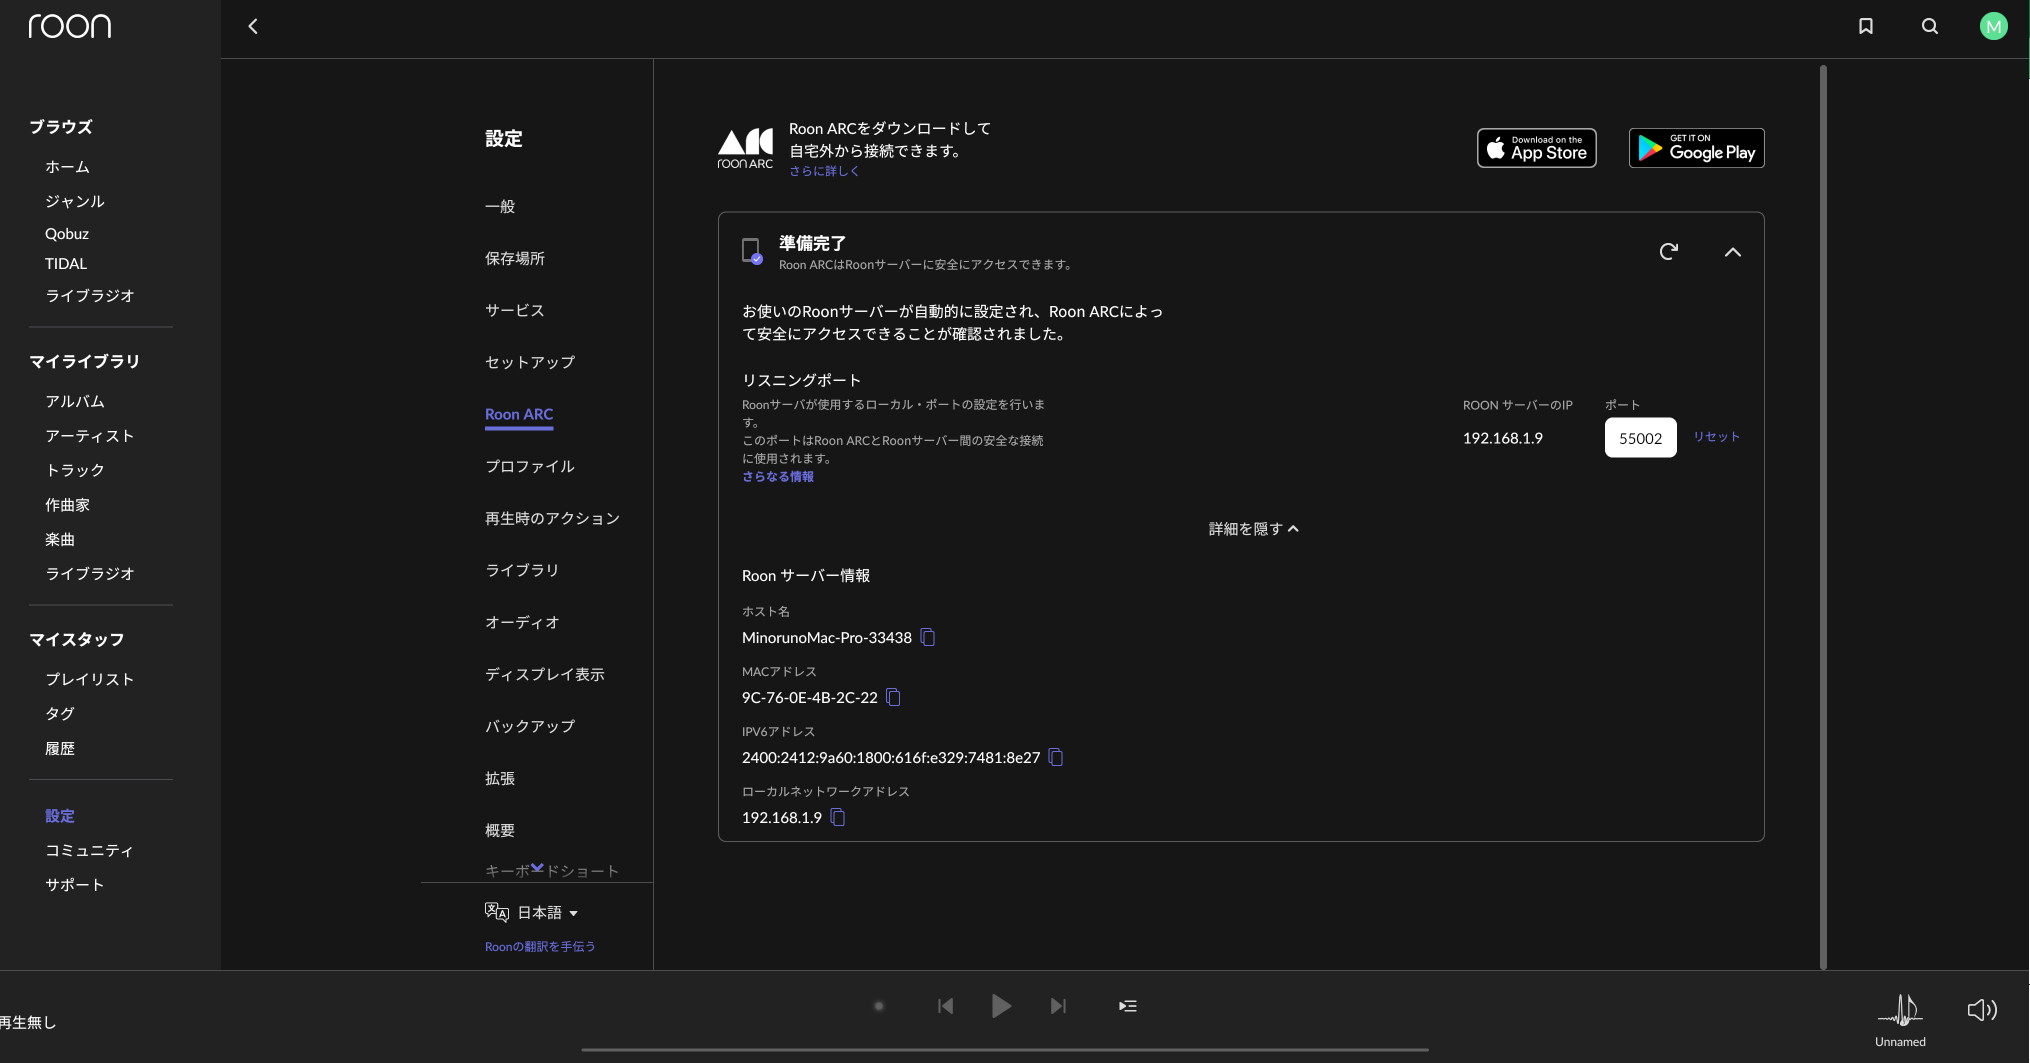2030x1063 pixels.
Task: Open Qobuz in sidebar
Action: pyautogui.click(x=67, y=234)
